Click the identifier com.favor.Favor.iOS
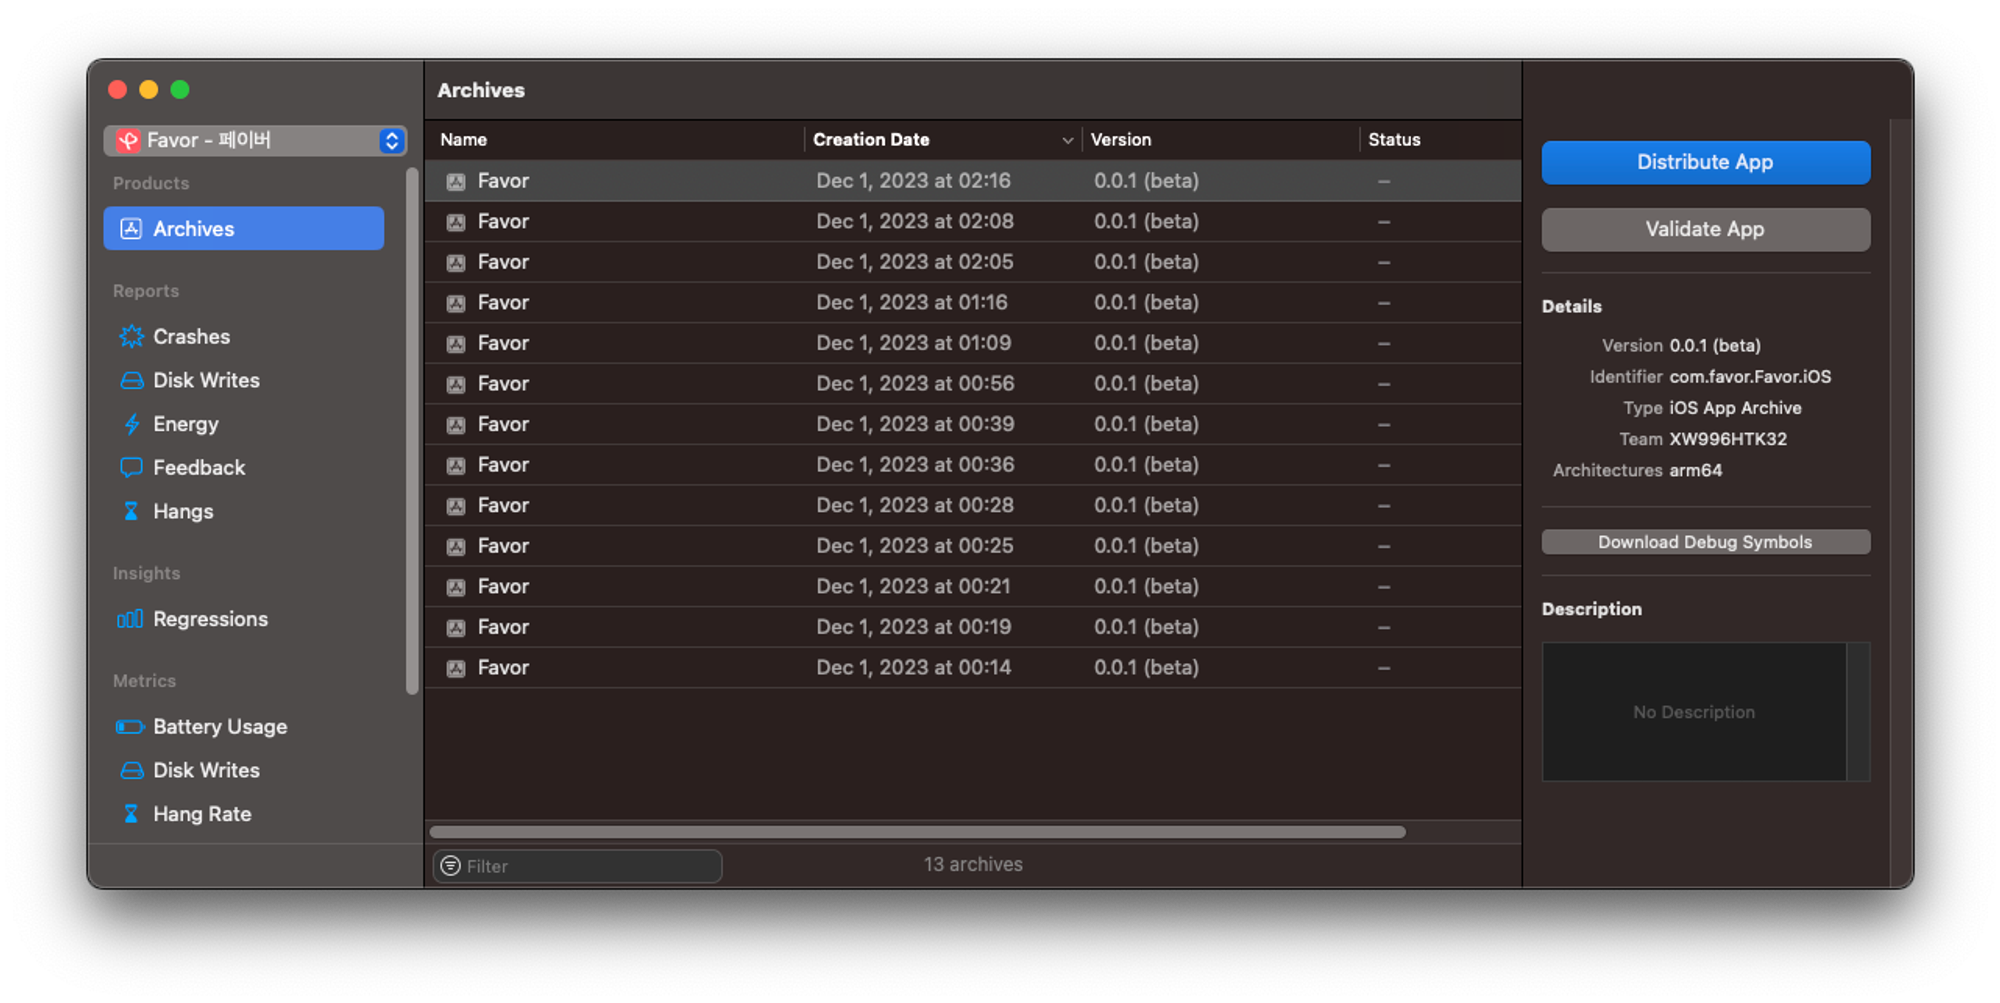 coord(1750,377)
